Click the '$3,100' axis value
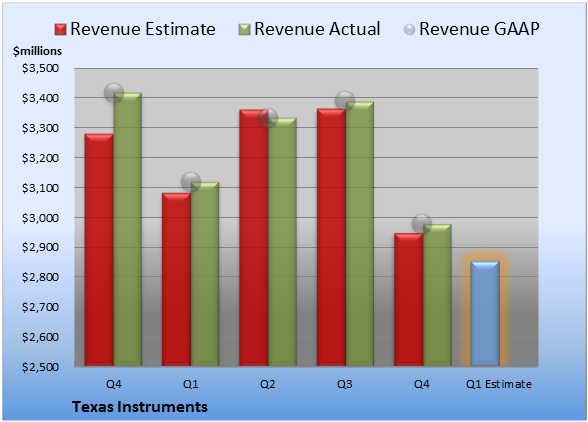 [40, 188]
